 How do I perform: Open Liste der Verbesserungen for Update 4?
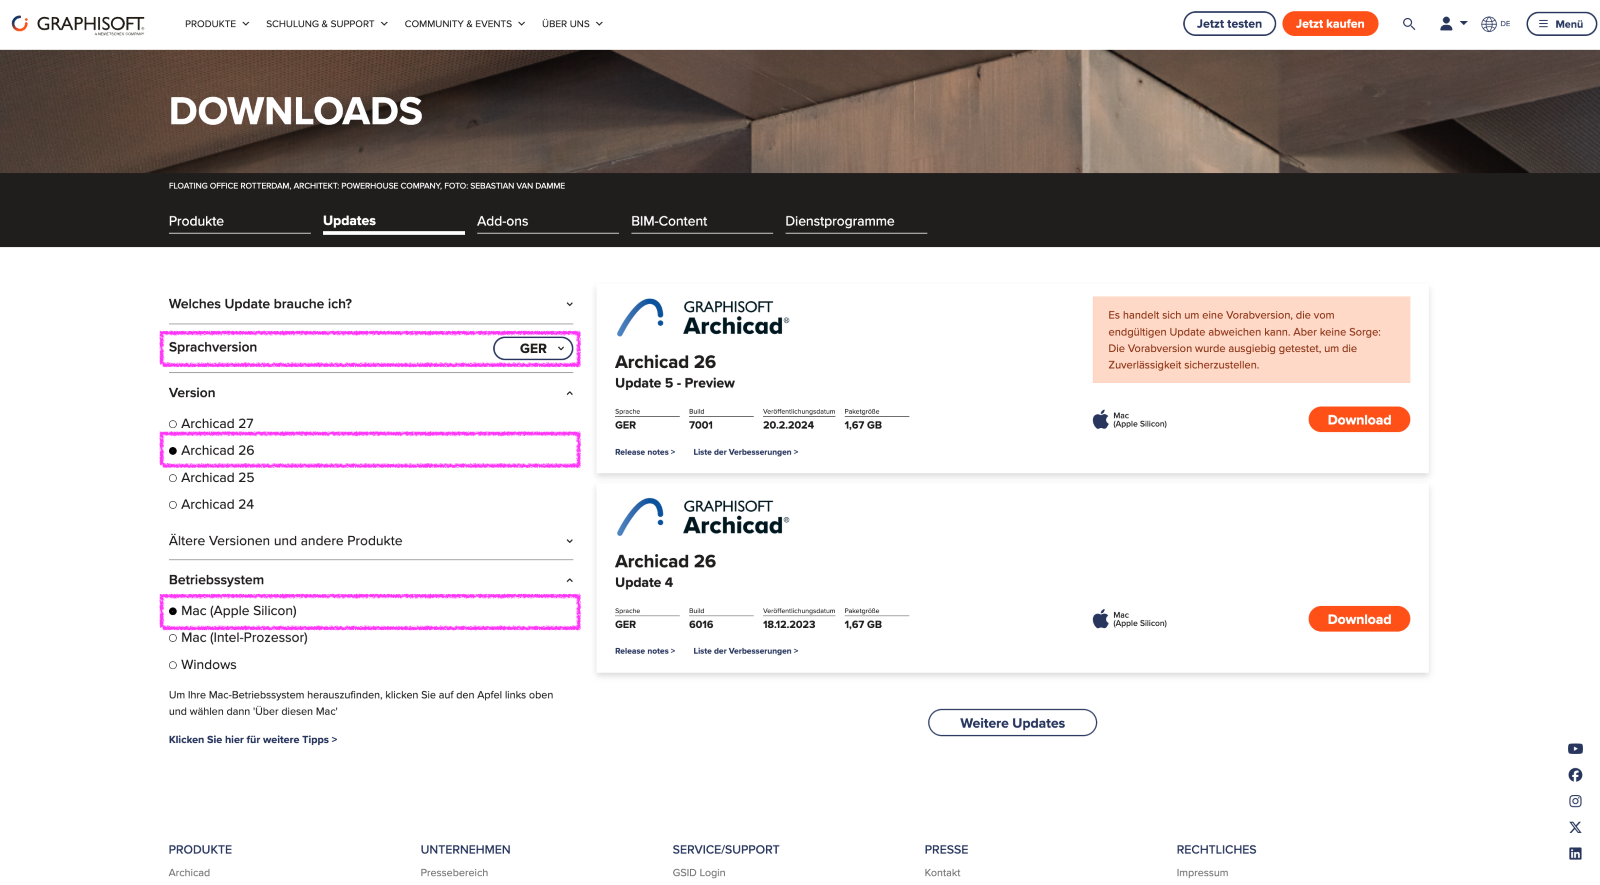[746, 651]
